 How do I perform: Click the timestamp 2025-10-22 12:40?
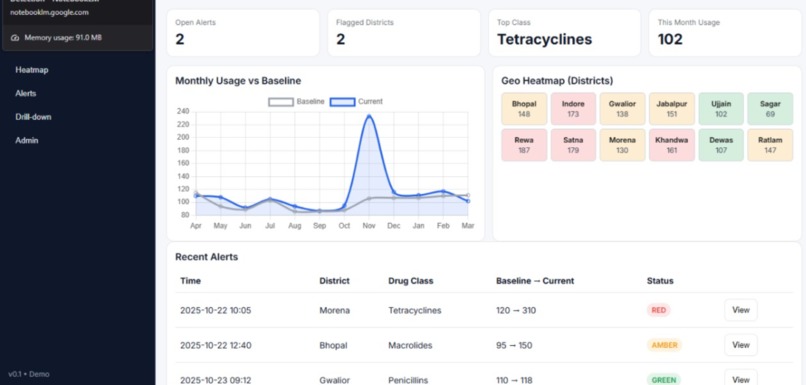point(215,345)
